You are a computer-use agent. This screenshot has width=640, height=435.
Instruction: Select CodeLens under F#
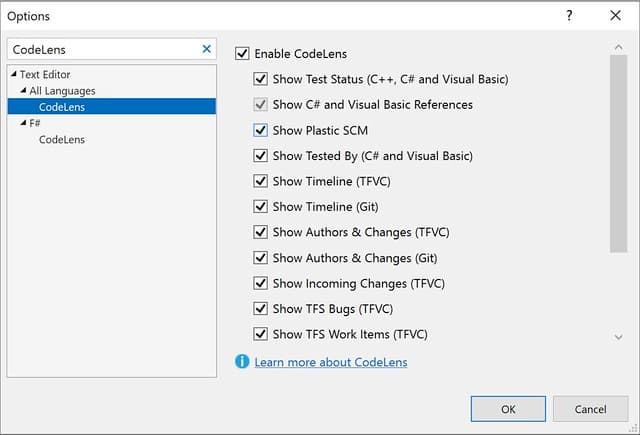[62, 140]
